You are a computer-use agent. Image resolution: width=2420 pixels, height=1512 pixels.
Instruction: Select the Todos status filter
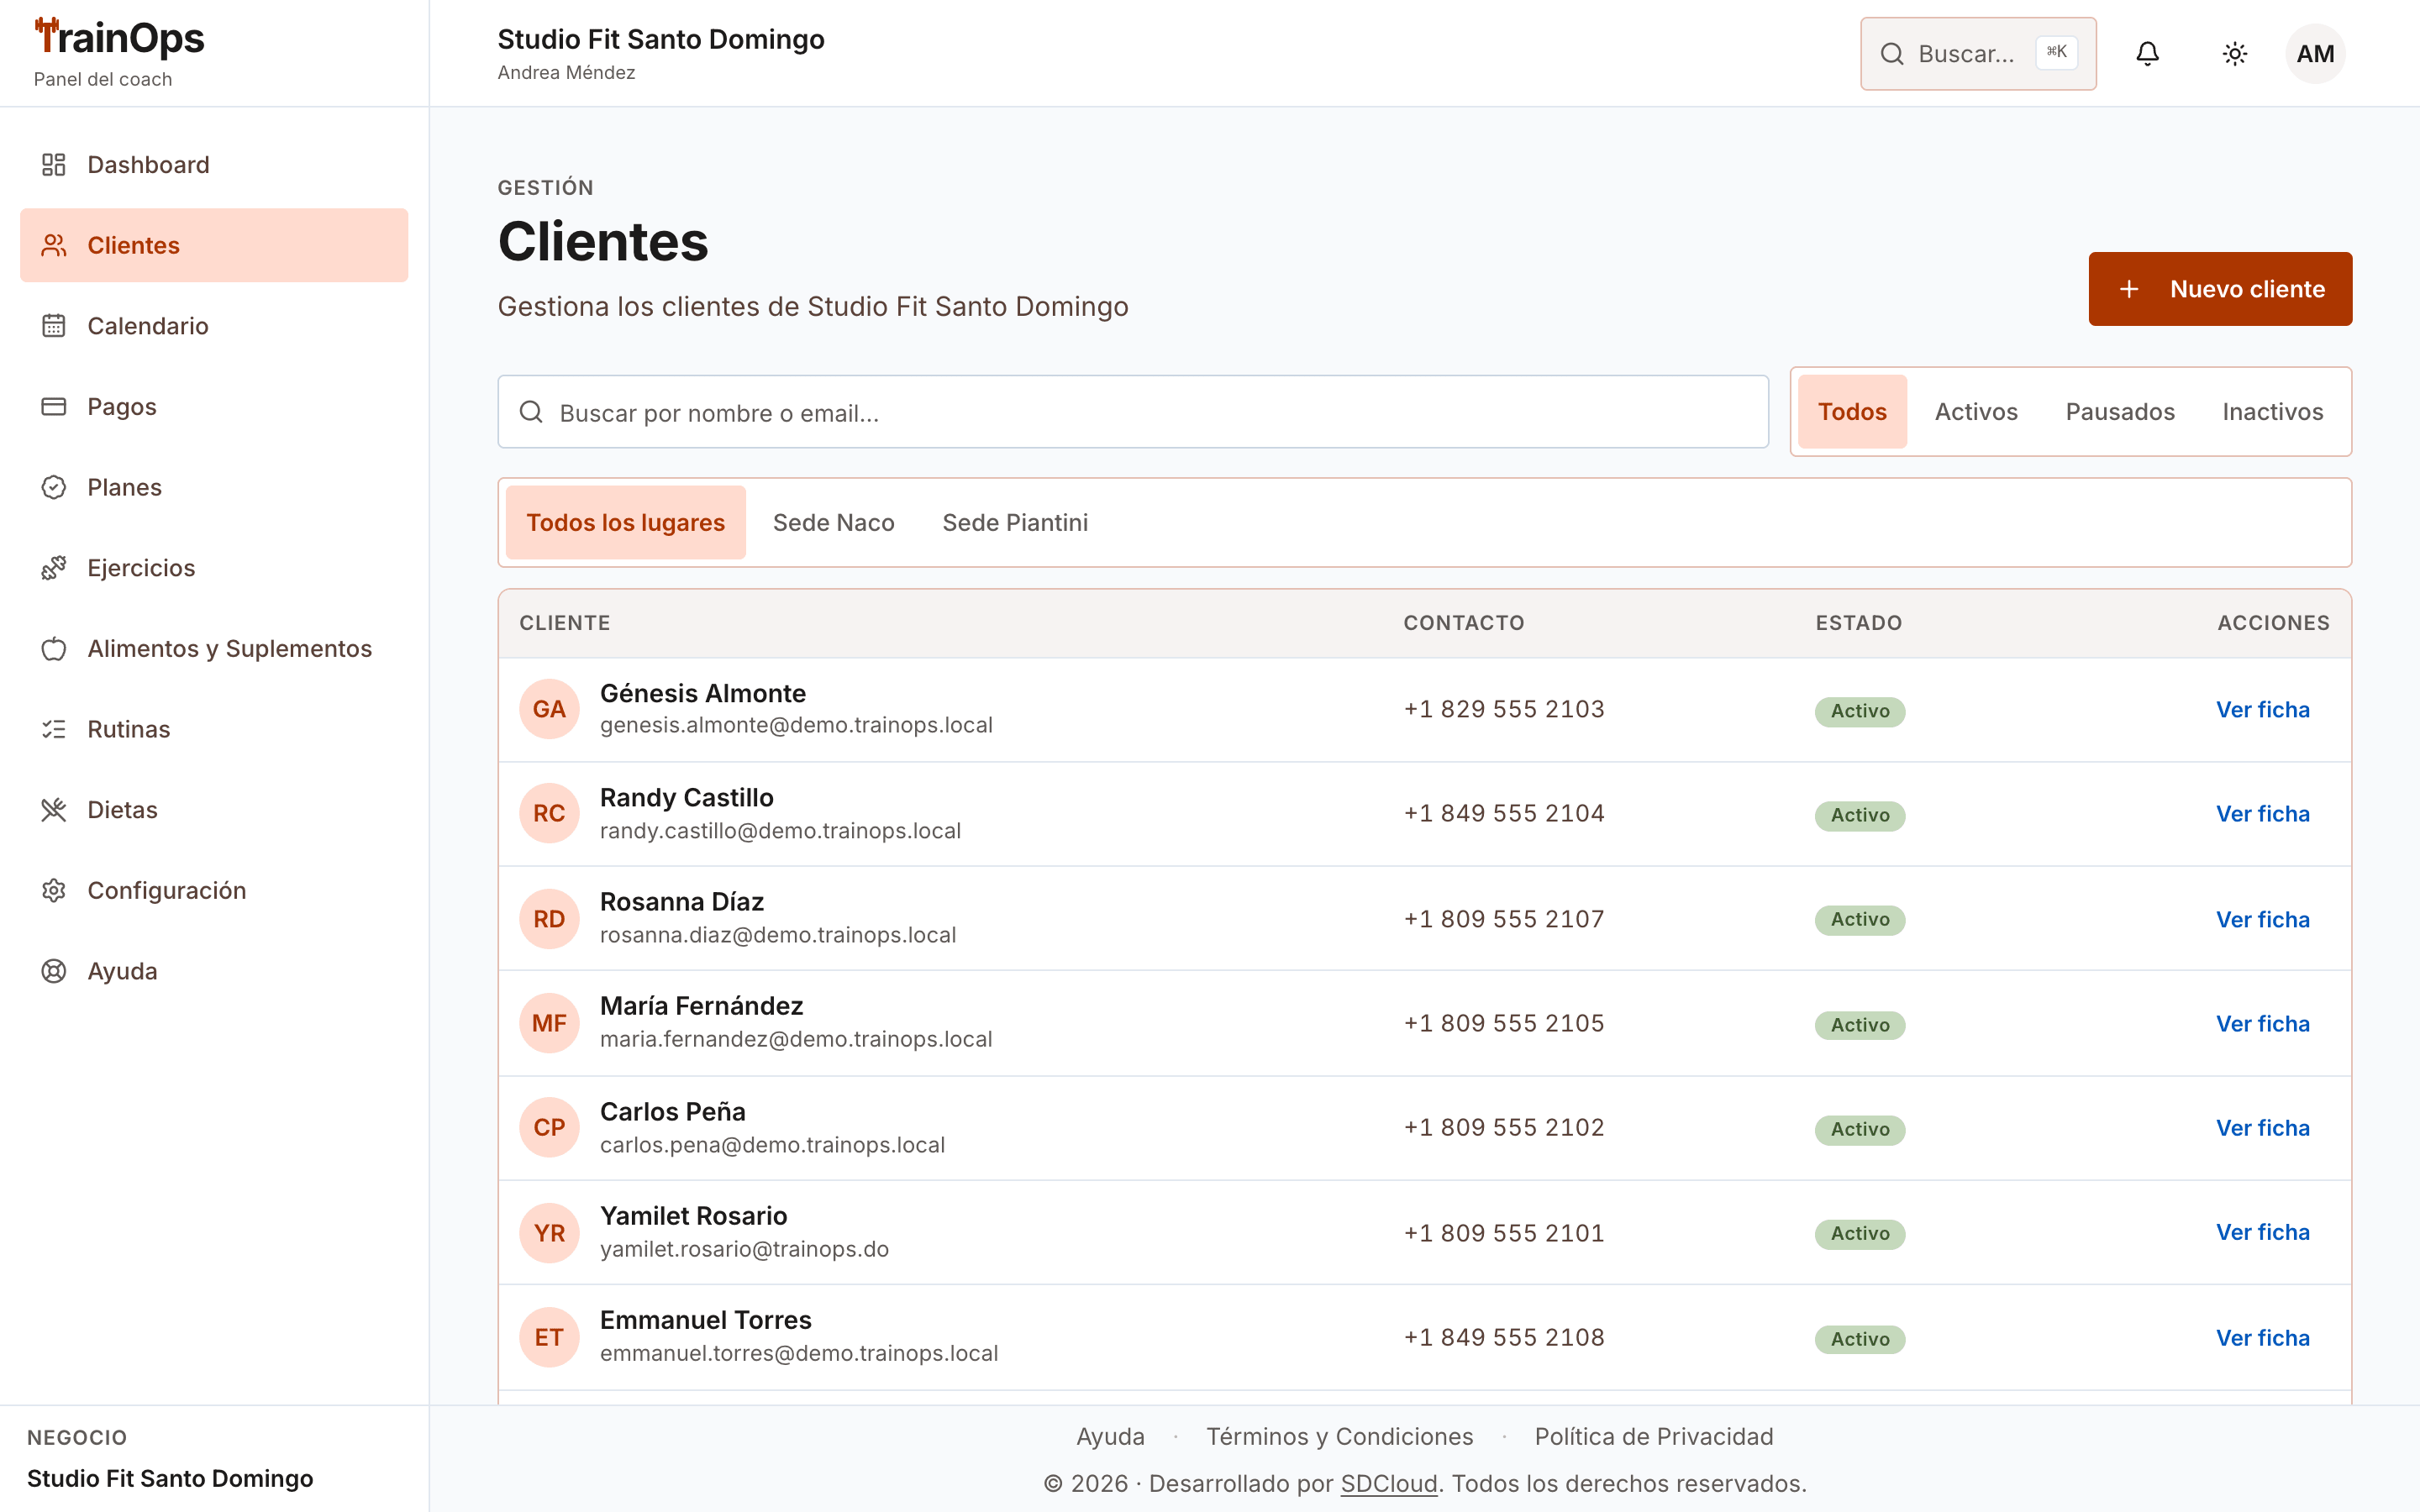(1852, 412)
